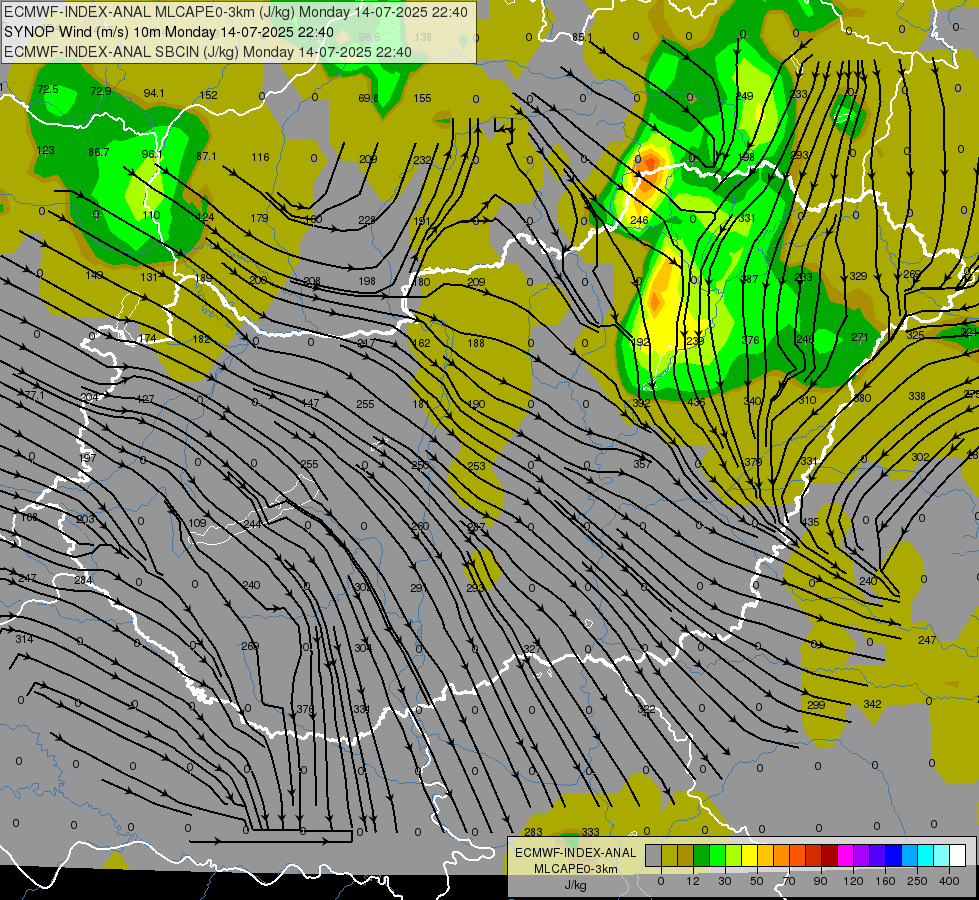Click the map value 87.1
Screen dimensions: 979x900
coord(206,156)
